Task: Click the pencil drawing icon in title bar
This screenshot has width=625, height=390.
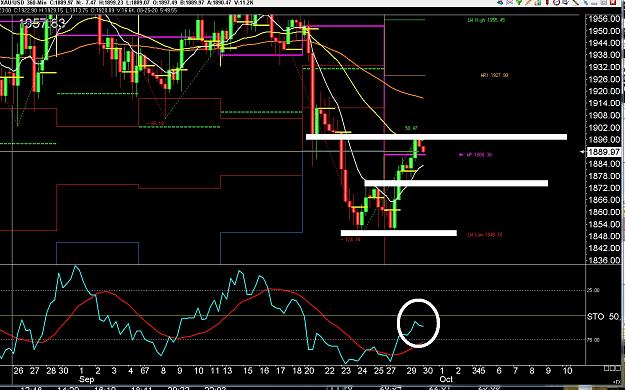Action: [x=528, y=2]
